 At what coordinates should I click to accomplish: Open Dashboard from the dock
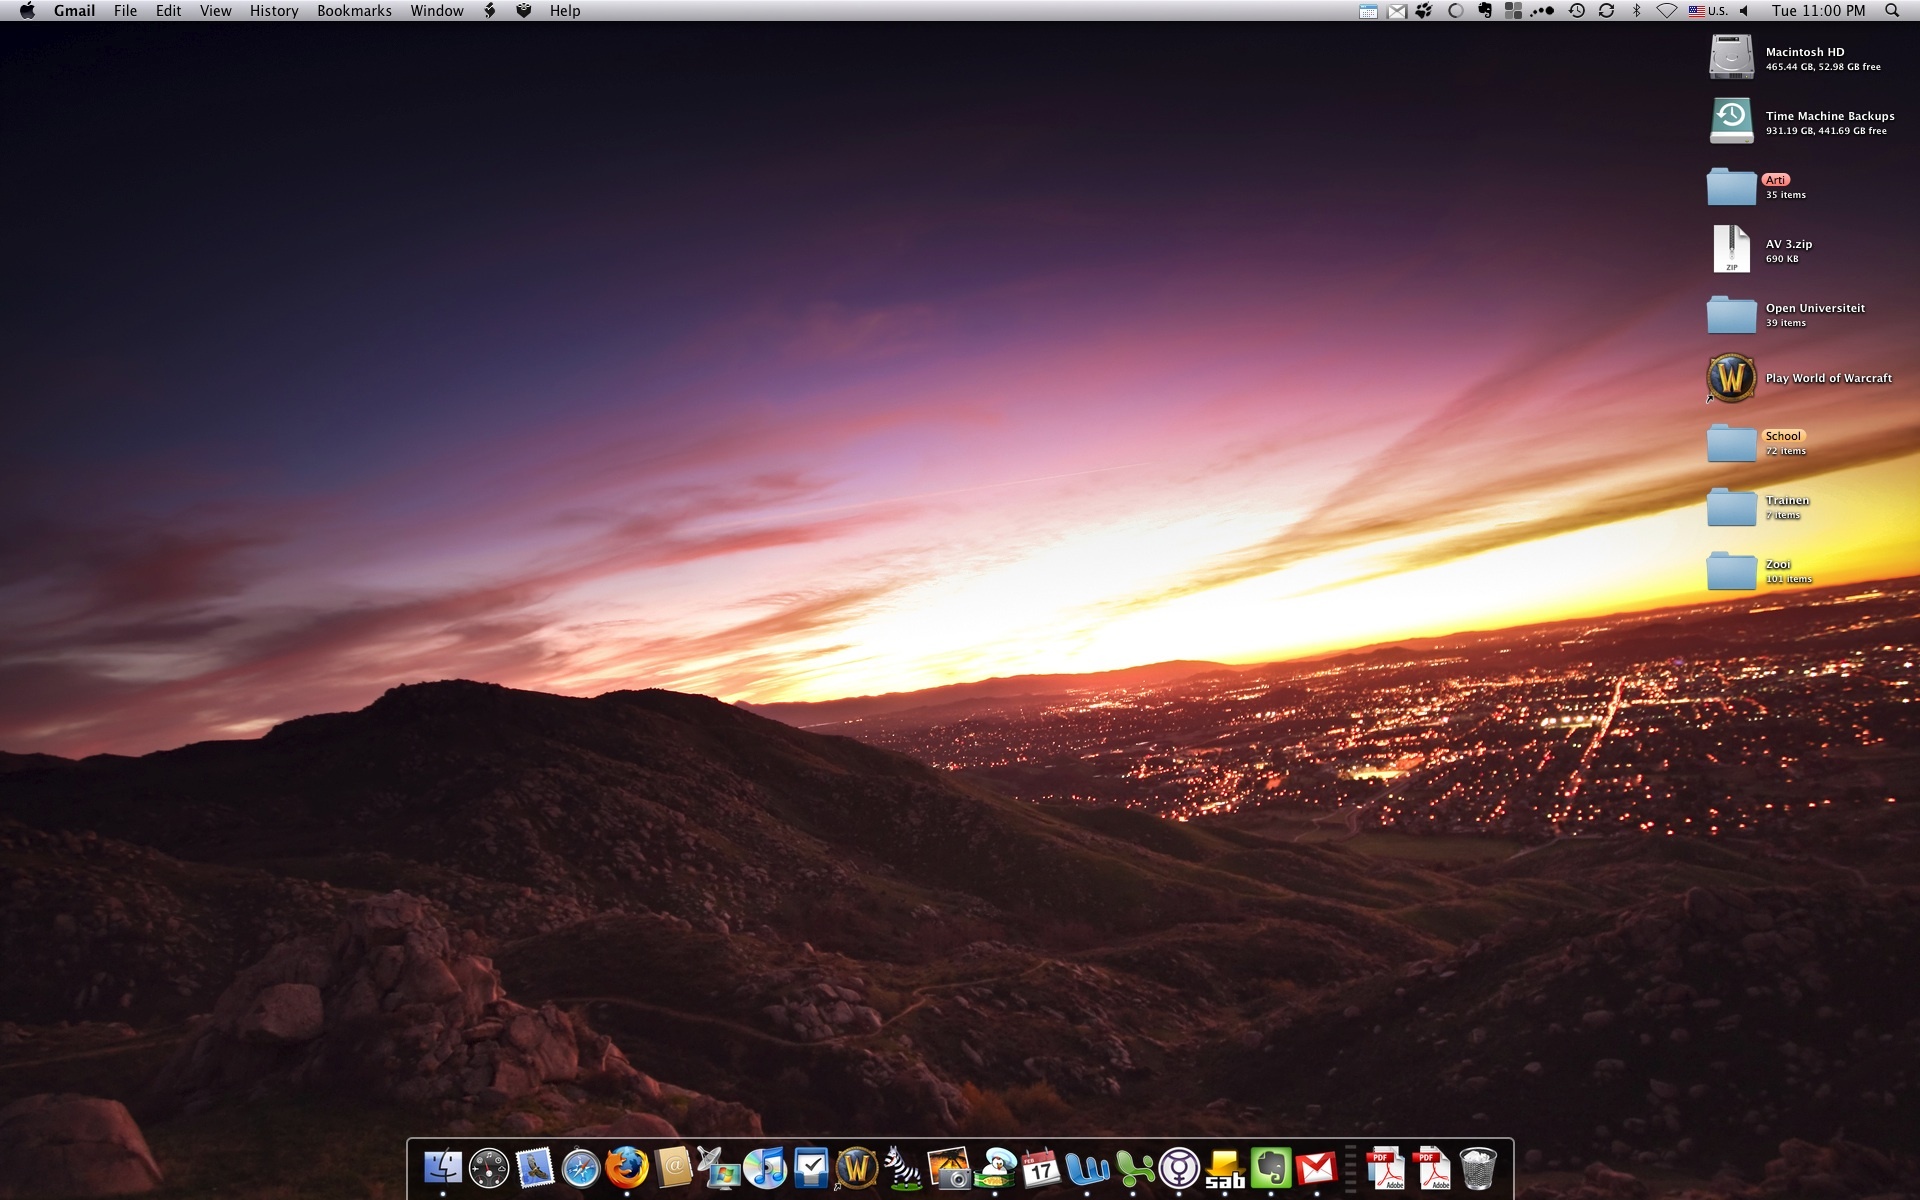pos(489,1167)
